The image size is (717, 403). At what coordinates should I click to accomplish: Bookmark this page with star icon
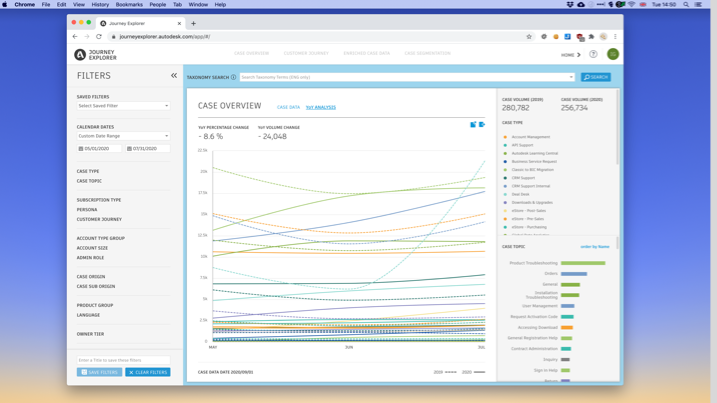[529, 37]
